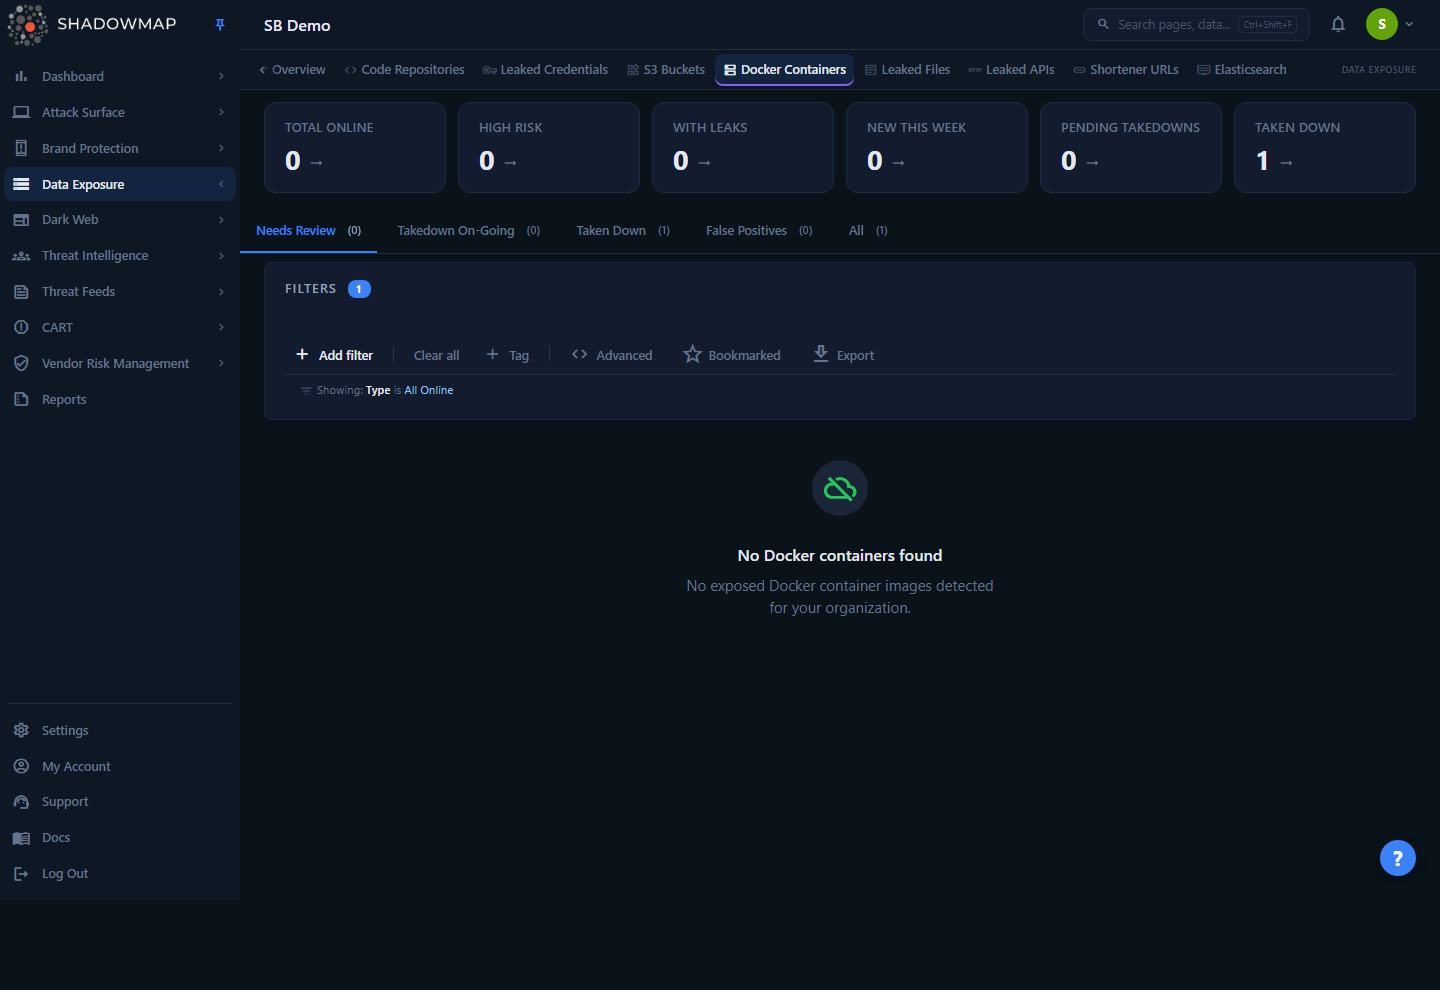The image size is (1440, 990).
Task: Click the Export download icon
Action: pos(821,354)
